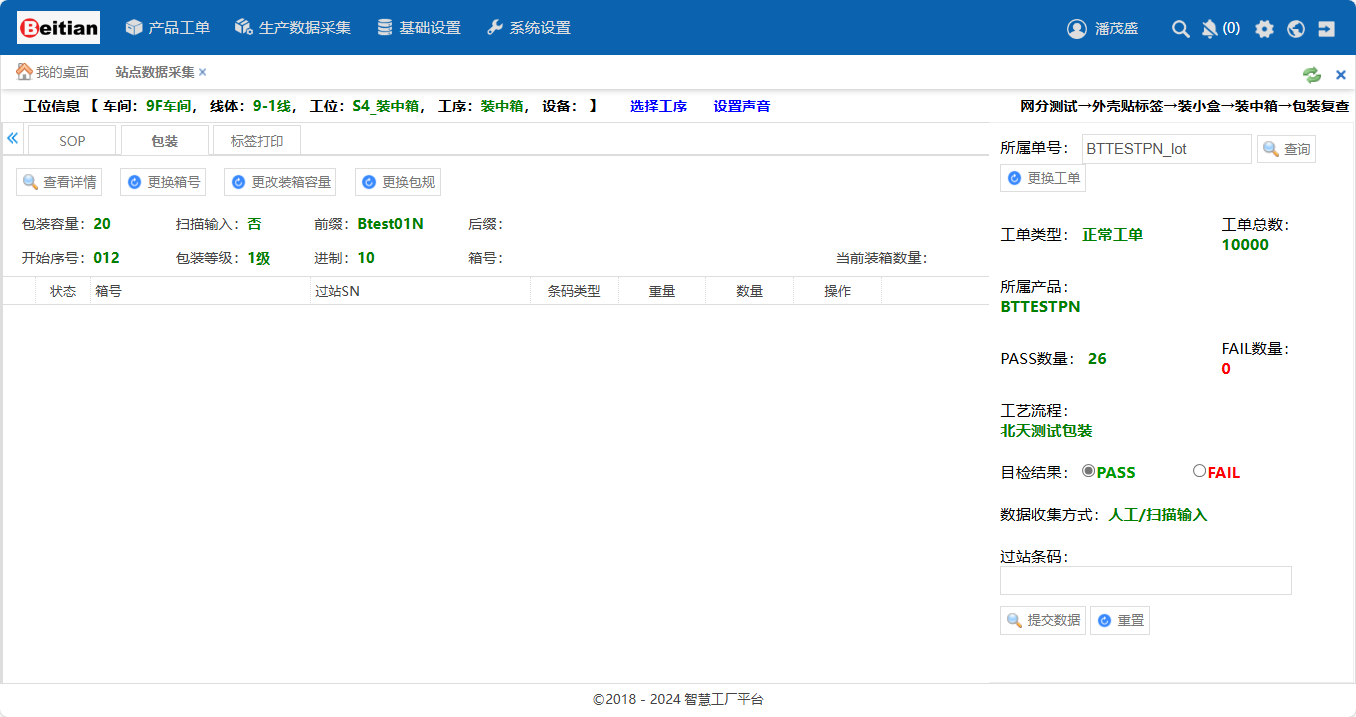Select the FAIL radio button
Image resolution: width=1356 pixels, height=717 pixels.
pos(1200,471)
